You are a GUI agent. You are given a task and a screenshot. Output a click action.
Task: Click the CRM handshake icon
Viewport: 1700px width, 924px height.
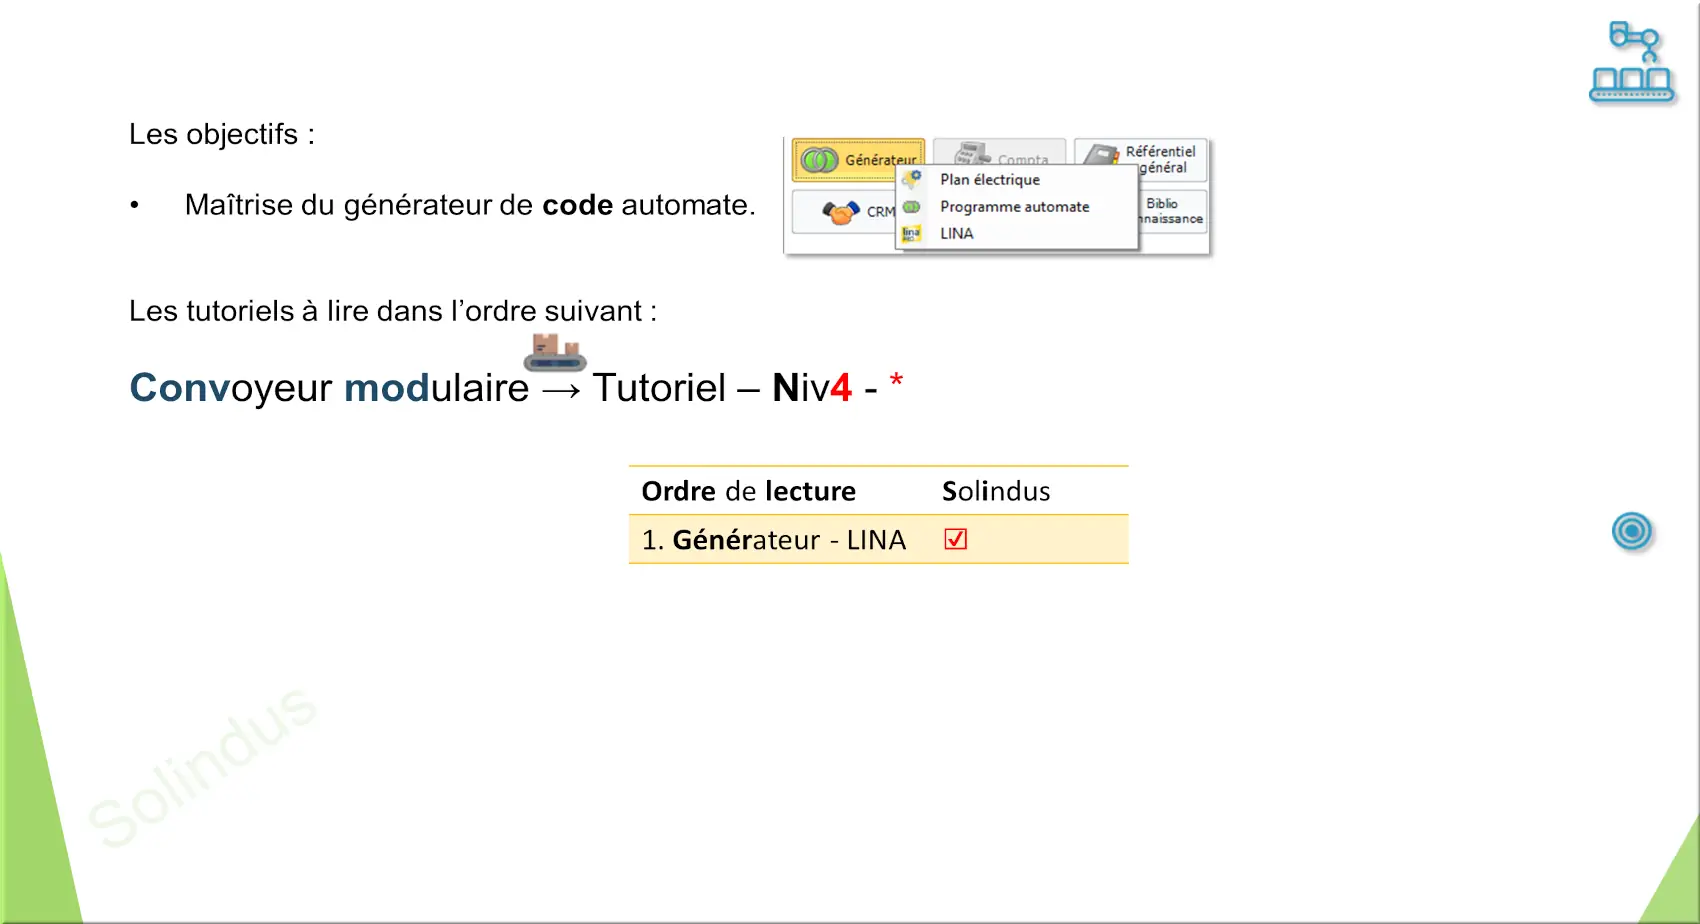point(841,212)
